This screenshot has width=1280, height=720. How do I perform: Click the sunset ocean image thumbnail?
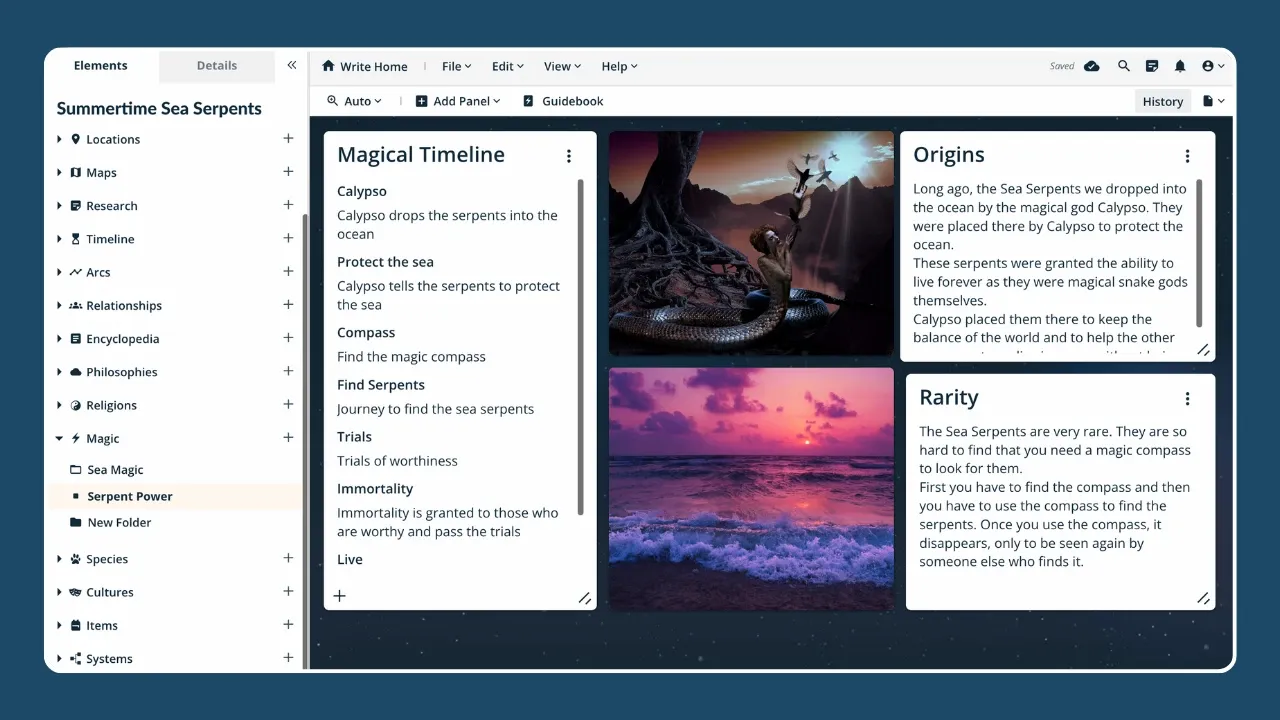(751, 488)
